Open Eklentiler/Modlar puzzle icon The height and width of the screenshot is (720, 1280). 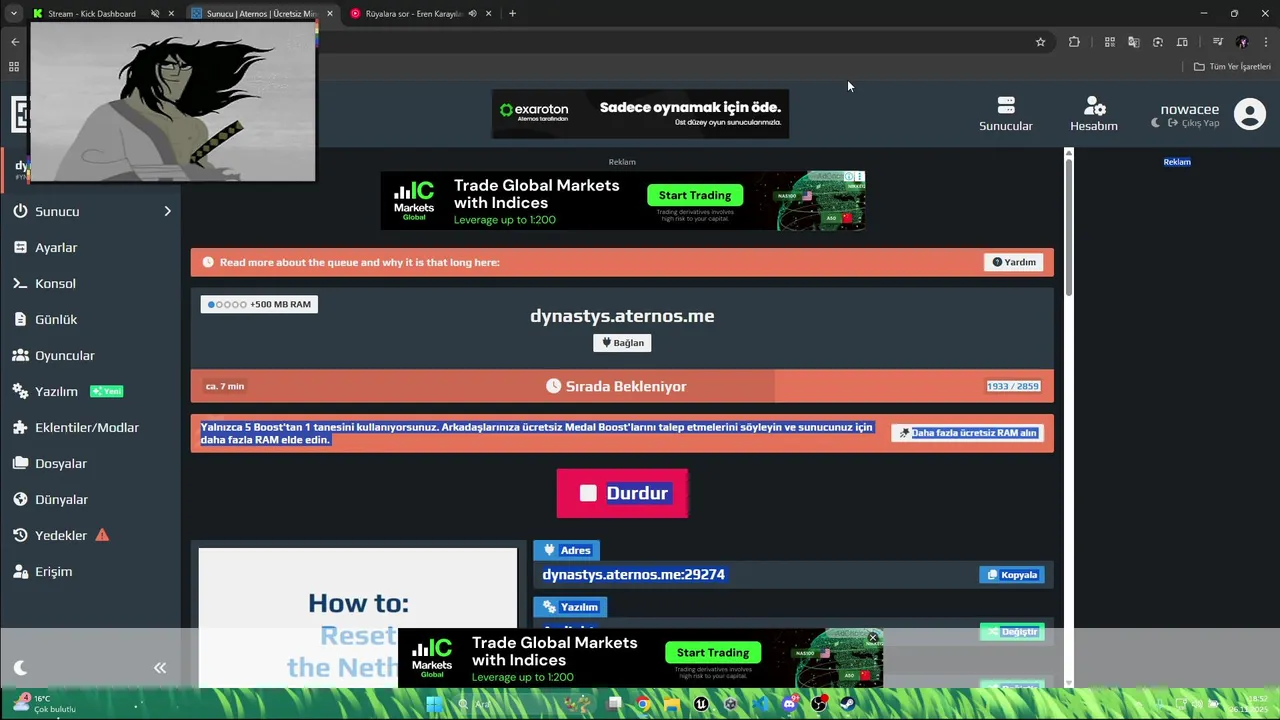pyautogui.click(x=20, y=427)
